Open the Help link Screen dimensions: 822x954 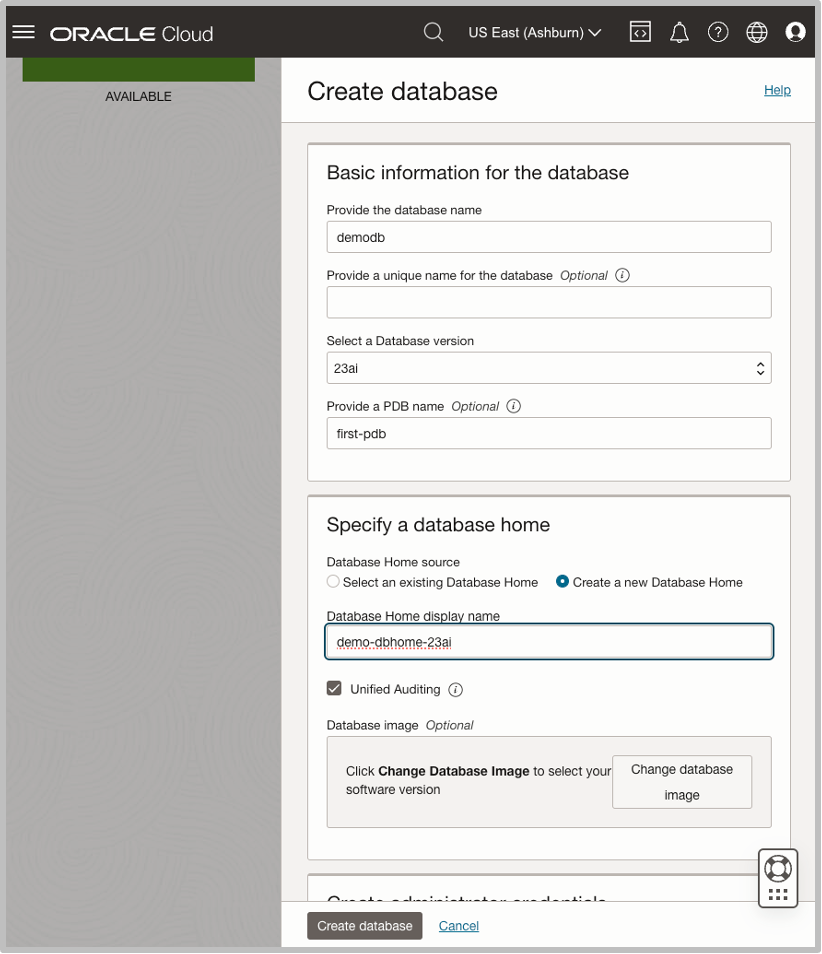tap(777, 90)
